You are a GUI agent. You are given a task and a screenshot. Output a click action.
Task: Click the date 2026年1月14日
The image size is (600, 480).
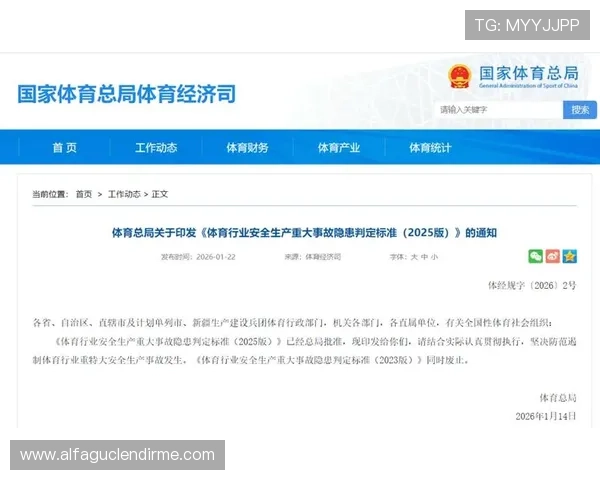pyautogui.click(x=546, y=416)
